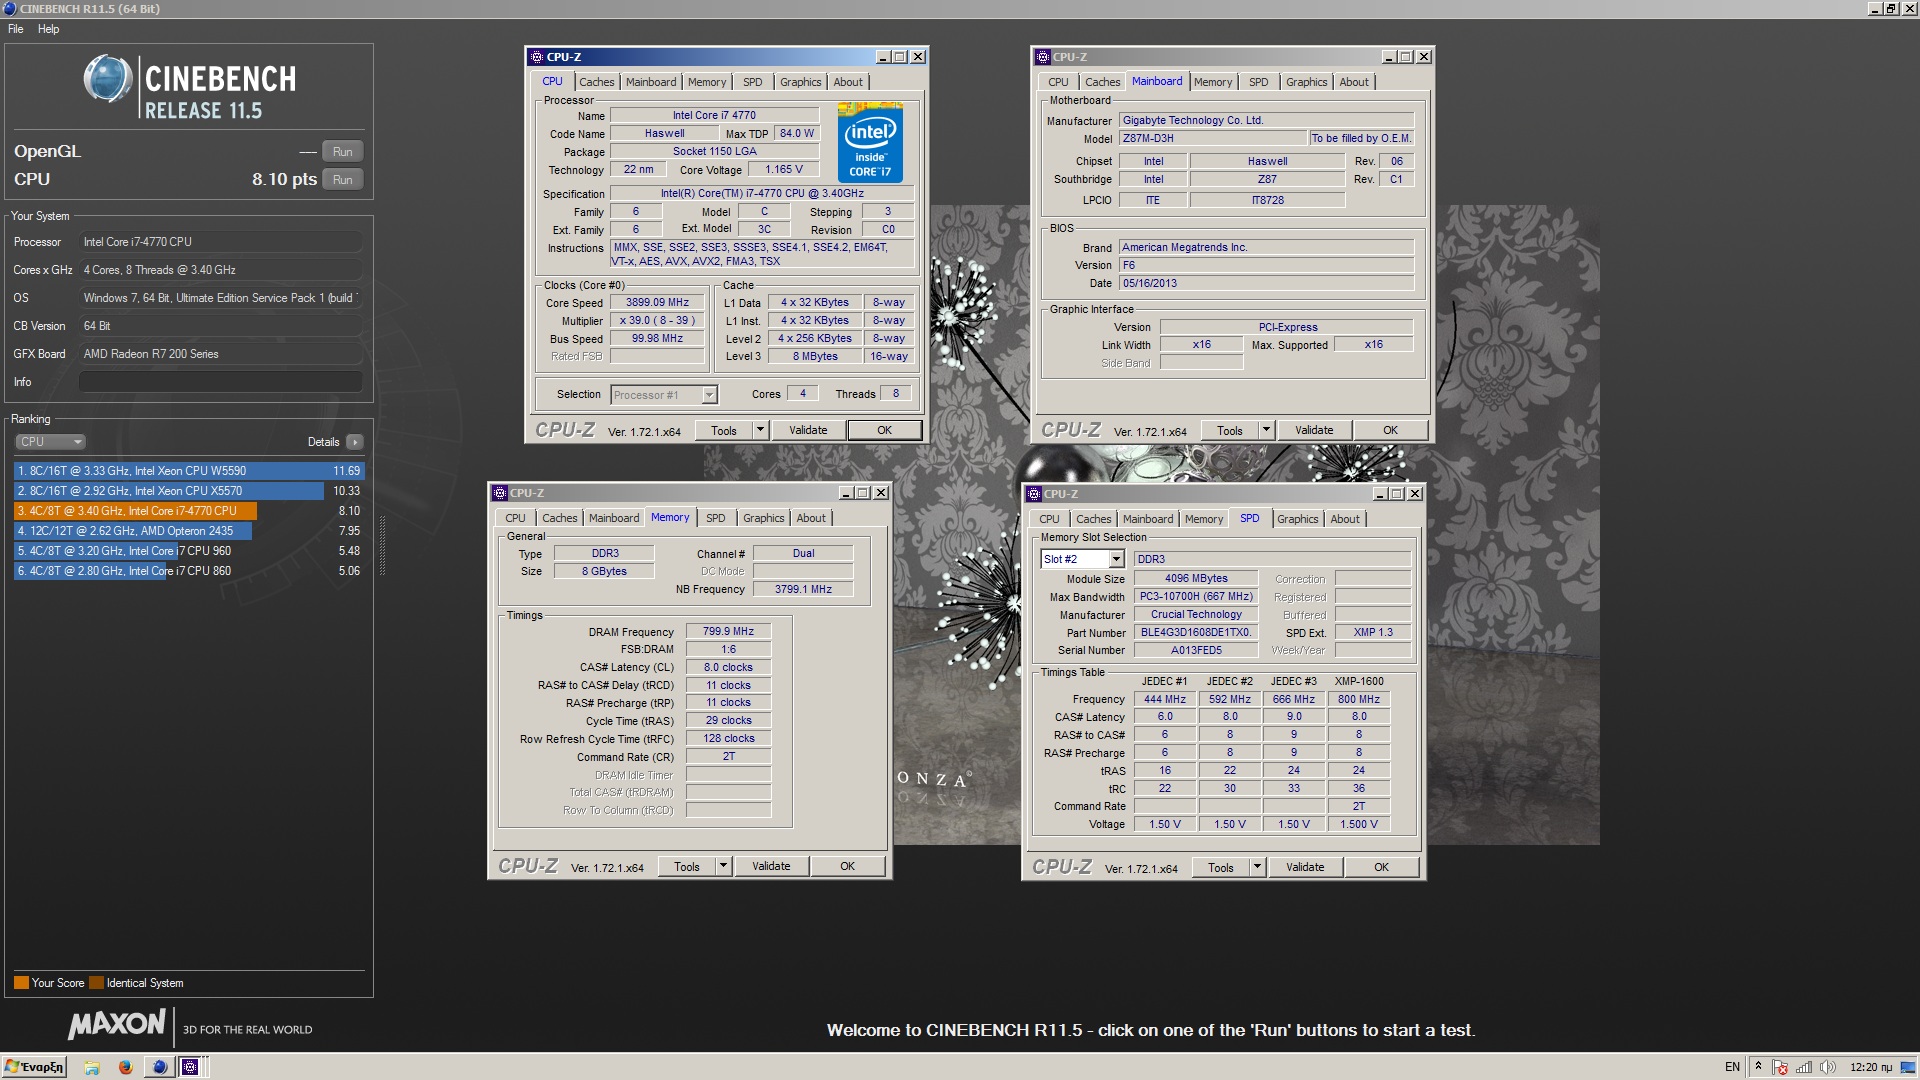Select the Core i7 CPU 960 ranking row
Screen dimensions: 1920x1080
189,551
